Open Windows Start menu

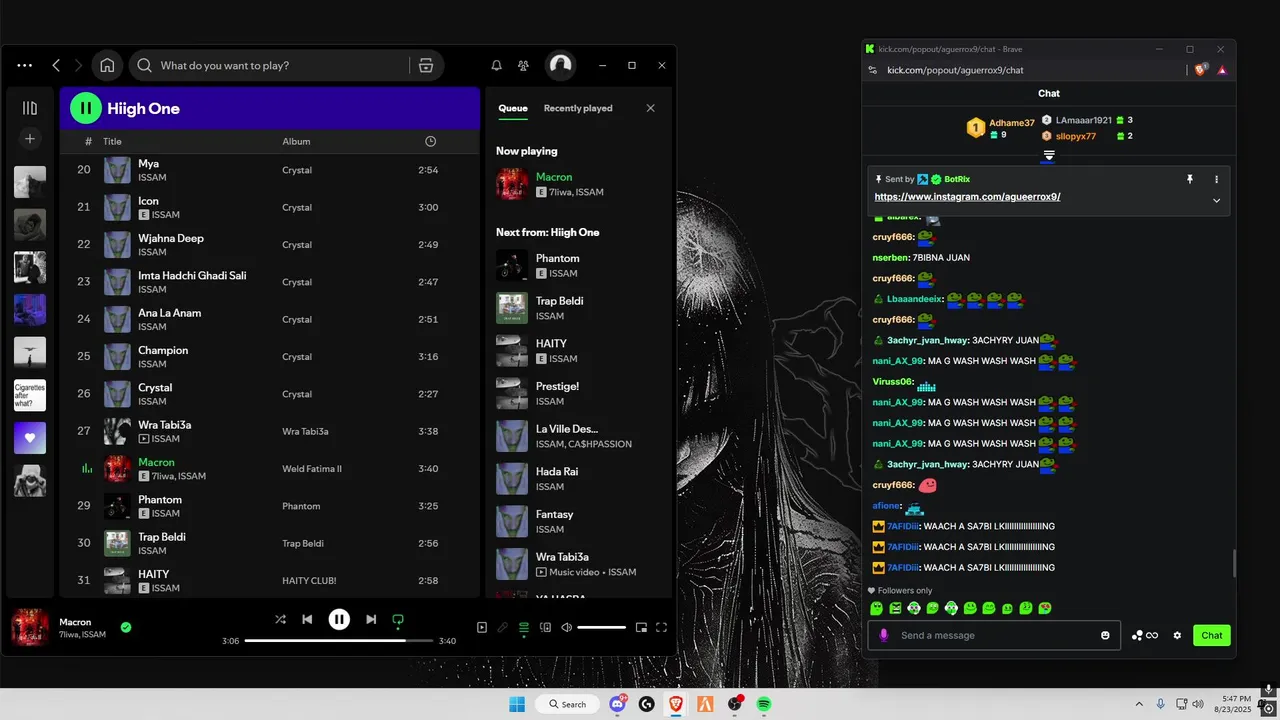point(517,704)
